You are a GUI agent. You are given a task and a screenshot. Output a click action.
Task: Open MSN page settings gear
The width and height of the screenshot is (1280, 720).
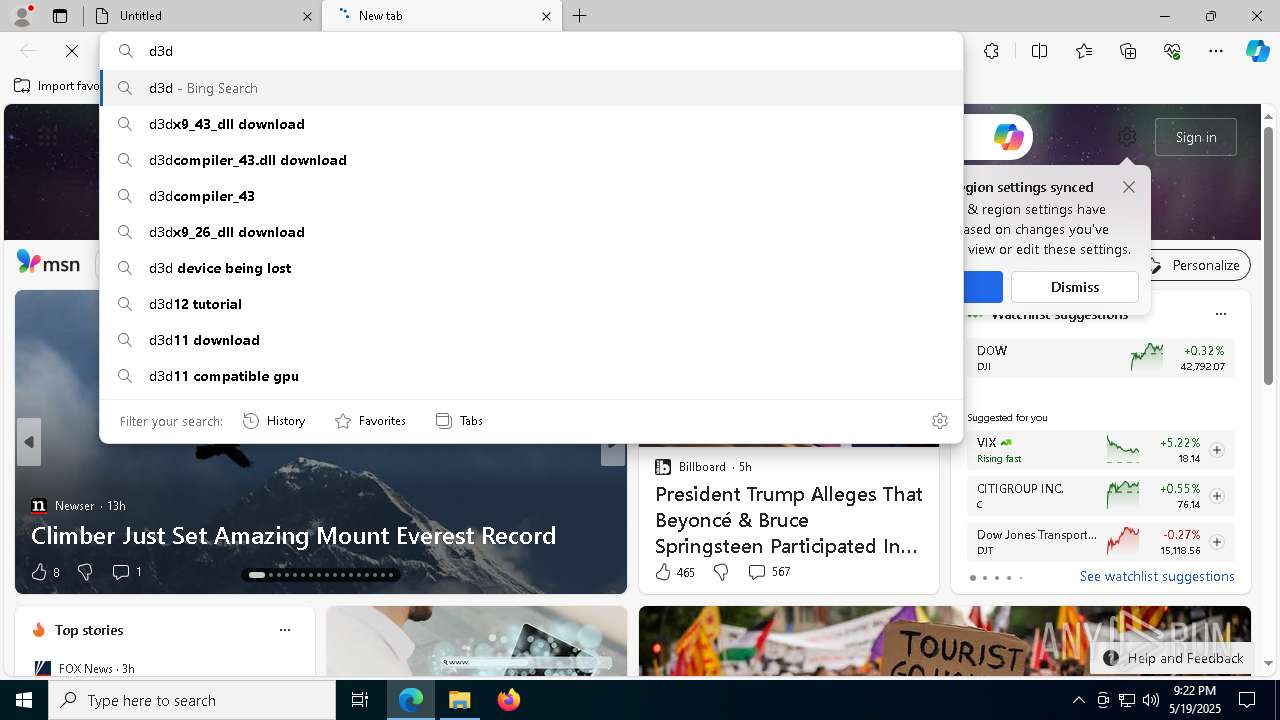click(x=1127, y=137)
